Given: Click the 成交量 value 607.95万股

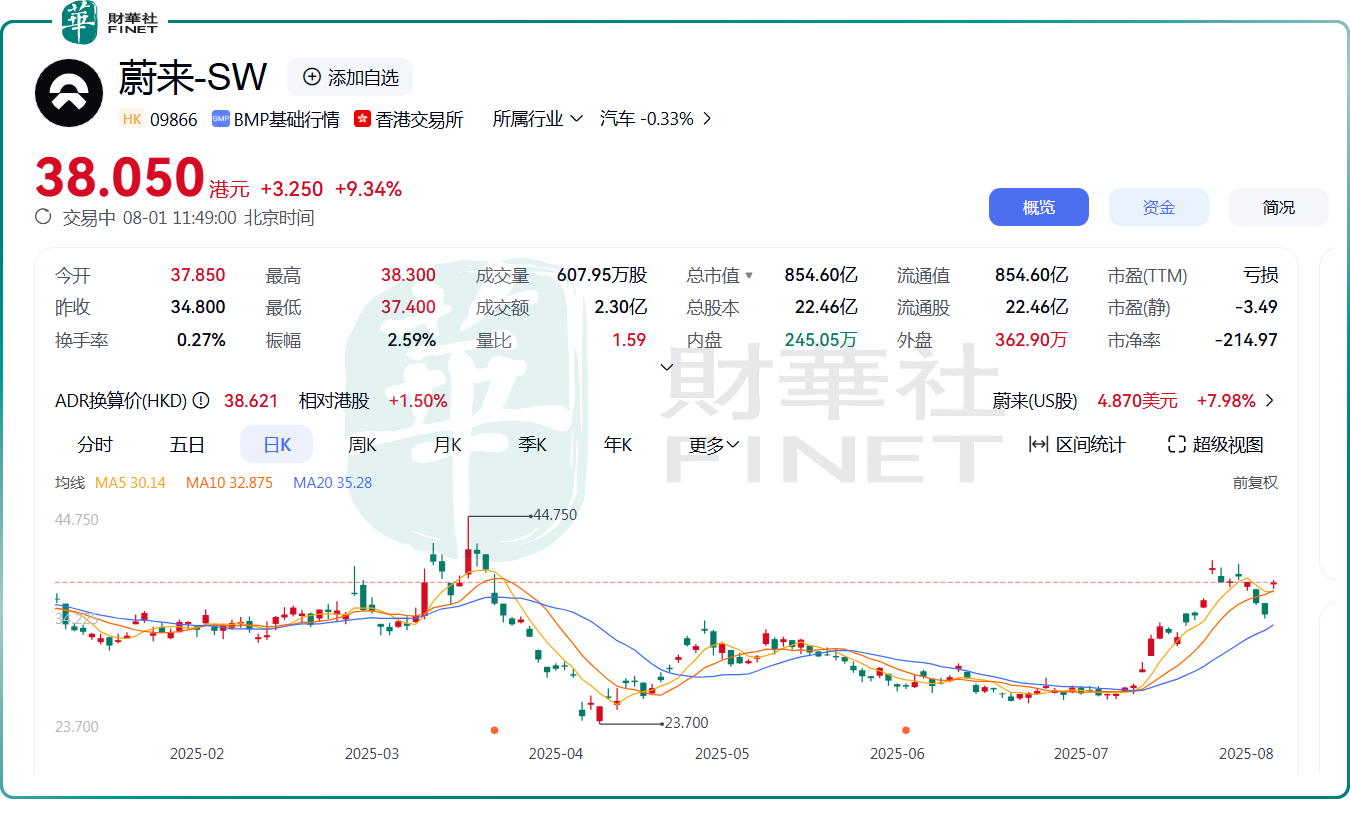Looking at the screenshot, I should tap(602, 275).
